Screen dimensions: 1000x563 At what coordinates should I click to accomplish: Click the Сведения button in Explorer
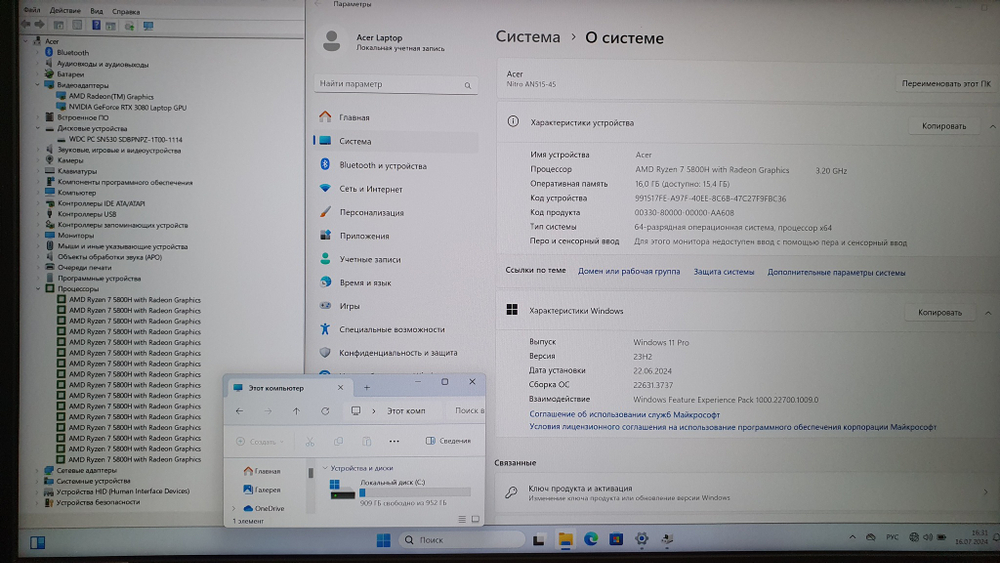[448, 441]
